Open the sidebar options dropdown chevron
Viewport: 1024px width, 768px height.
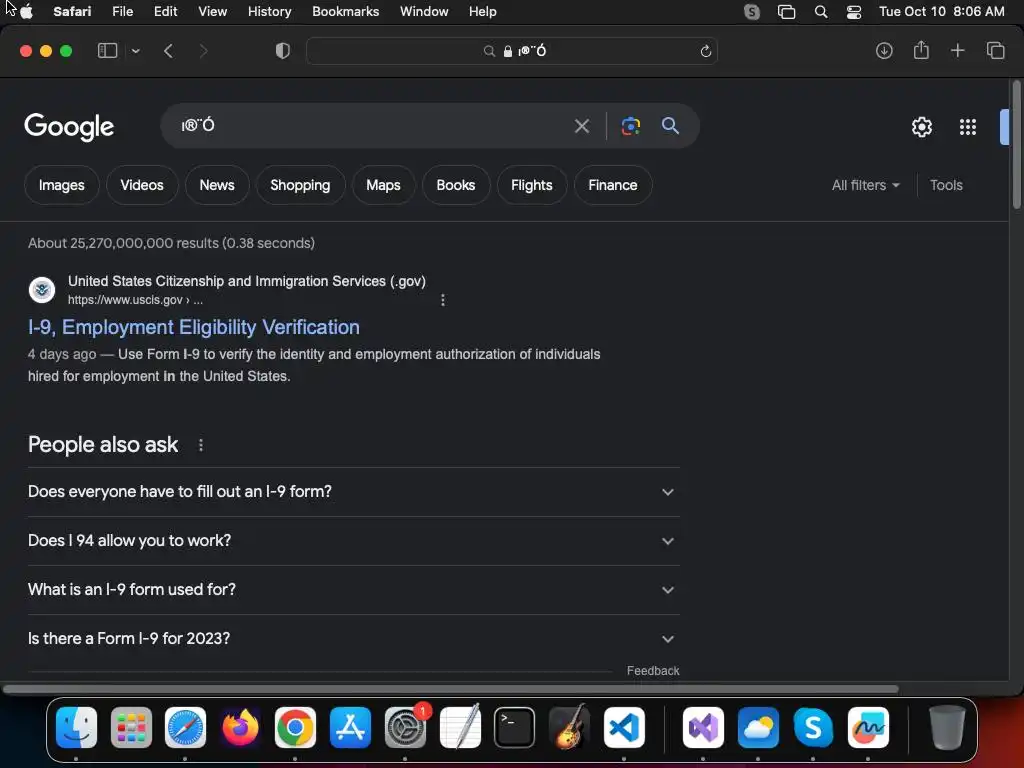pyautogui.click(x=135, y=51)
